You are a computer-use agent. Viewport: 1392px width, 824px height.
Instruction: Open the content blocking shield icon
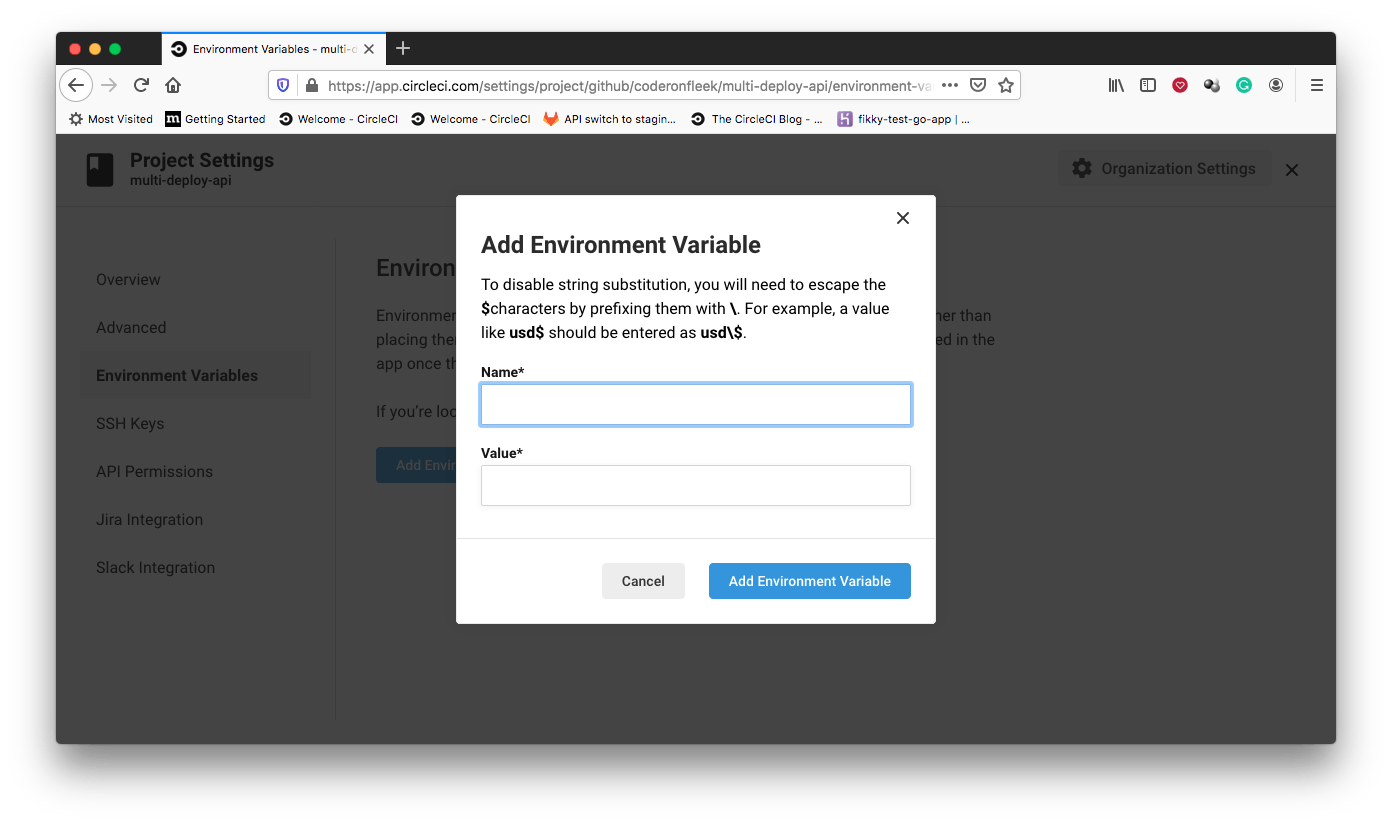pyautogui.click(x=282, y=85)
